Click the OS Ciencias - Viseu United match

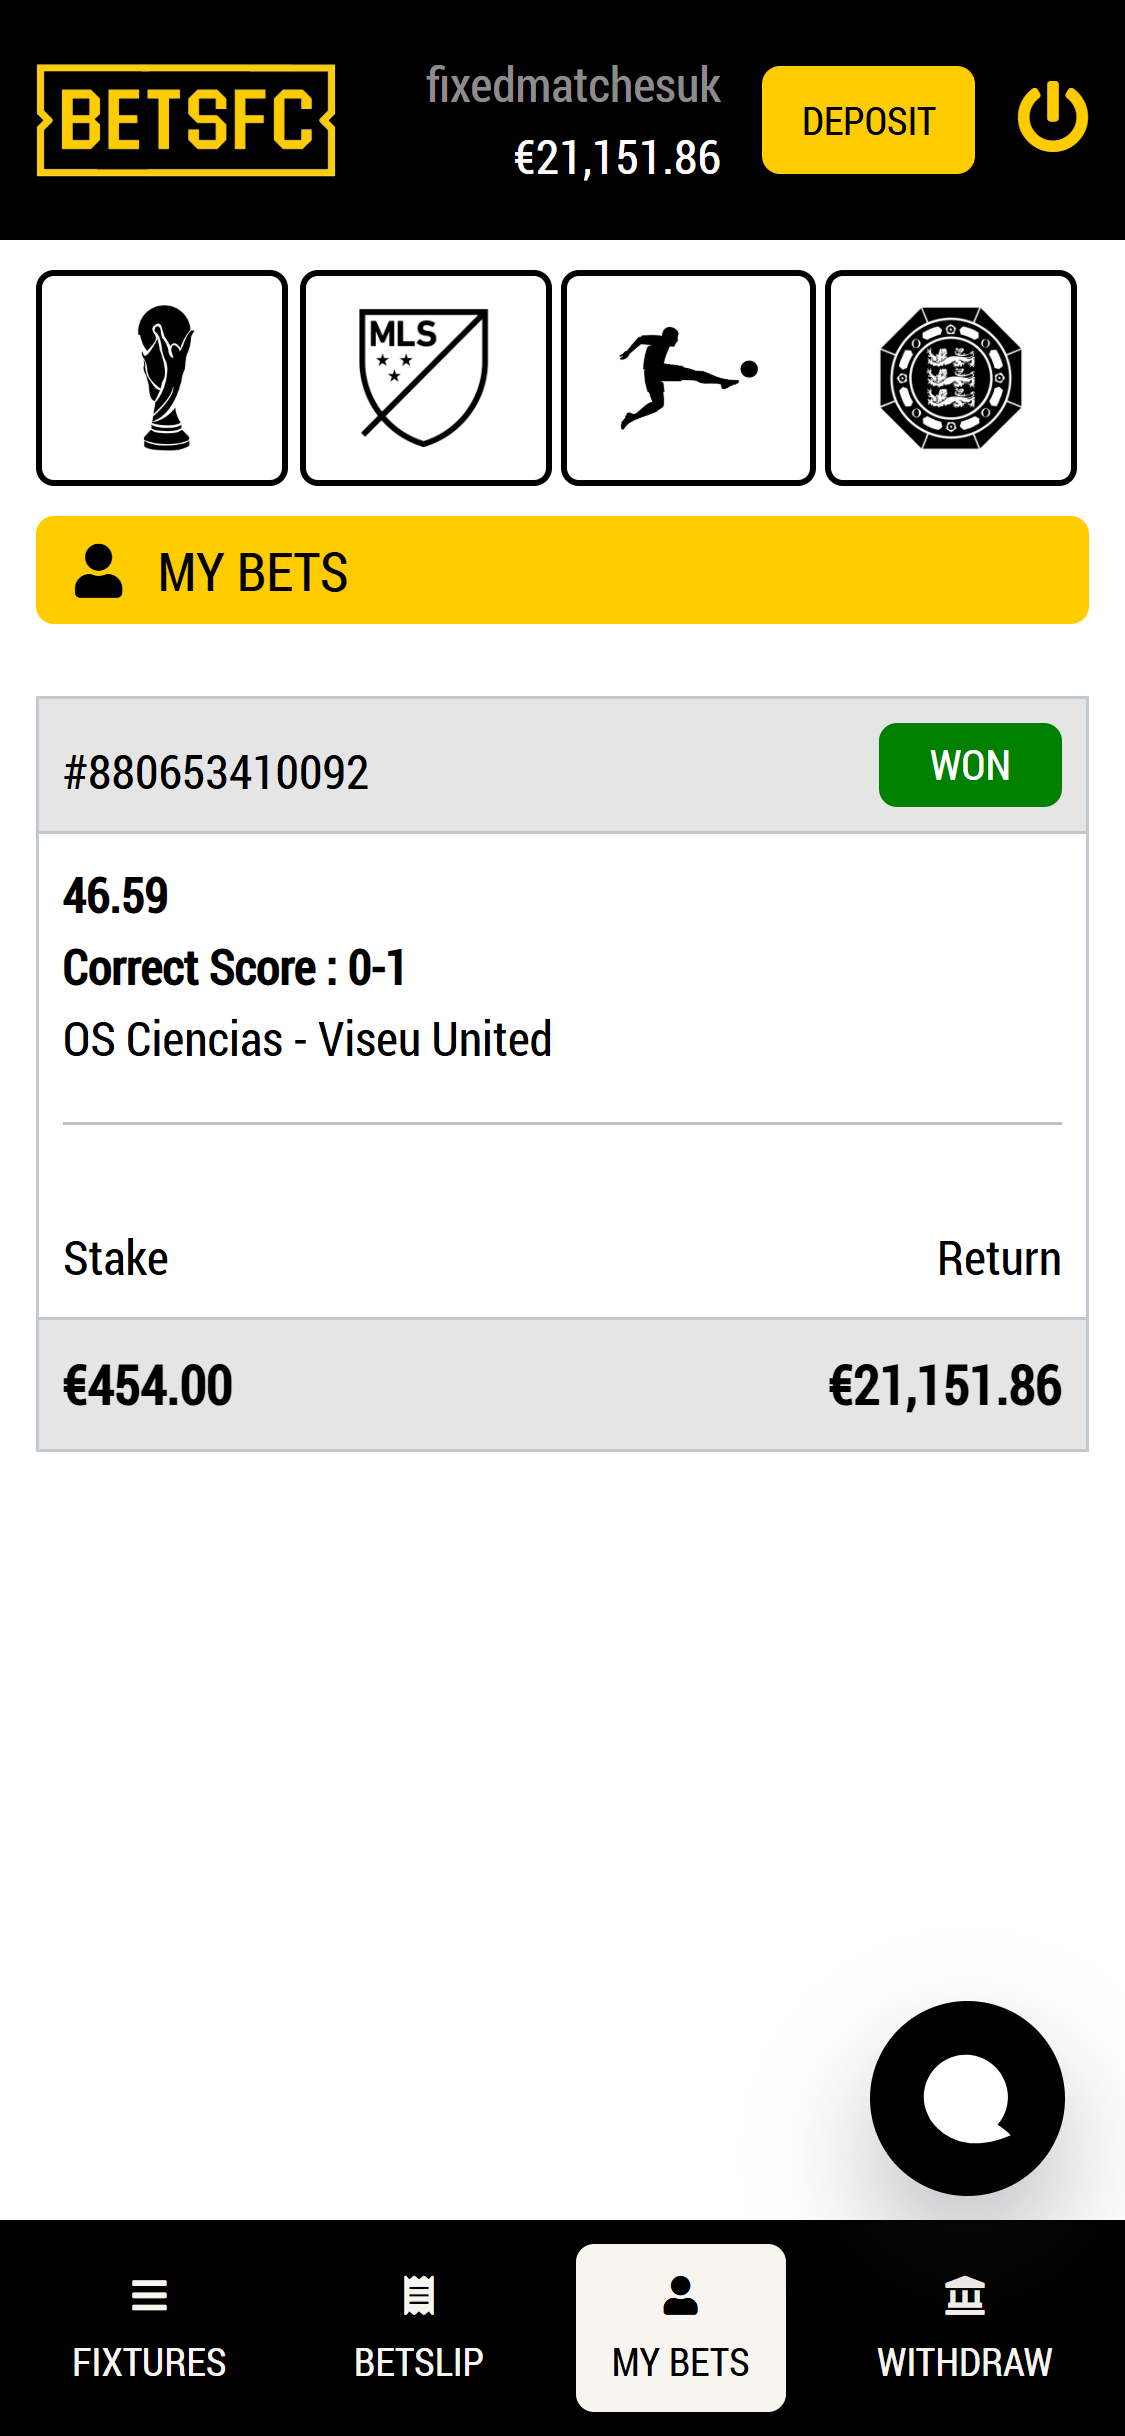[x=307, y=1039]
